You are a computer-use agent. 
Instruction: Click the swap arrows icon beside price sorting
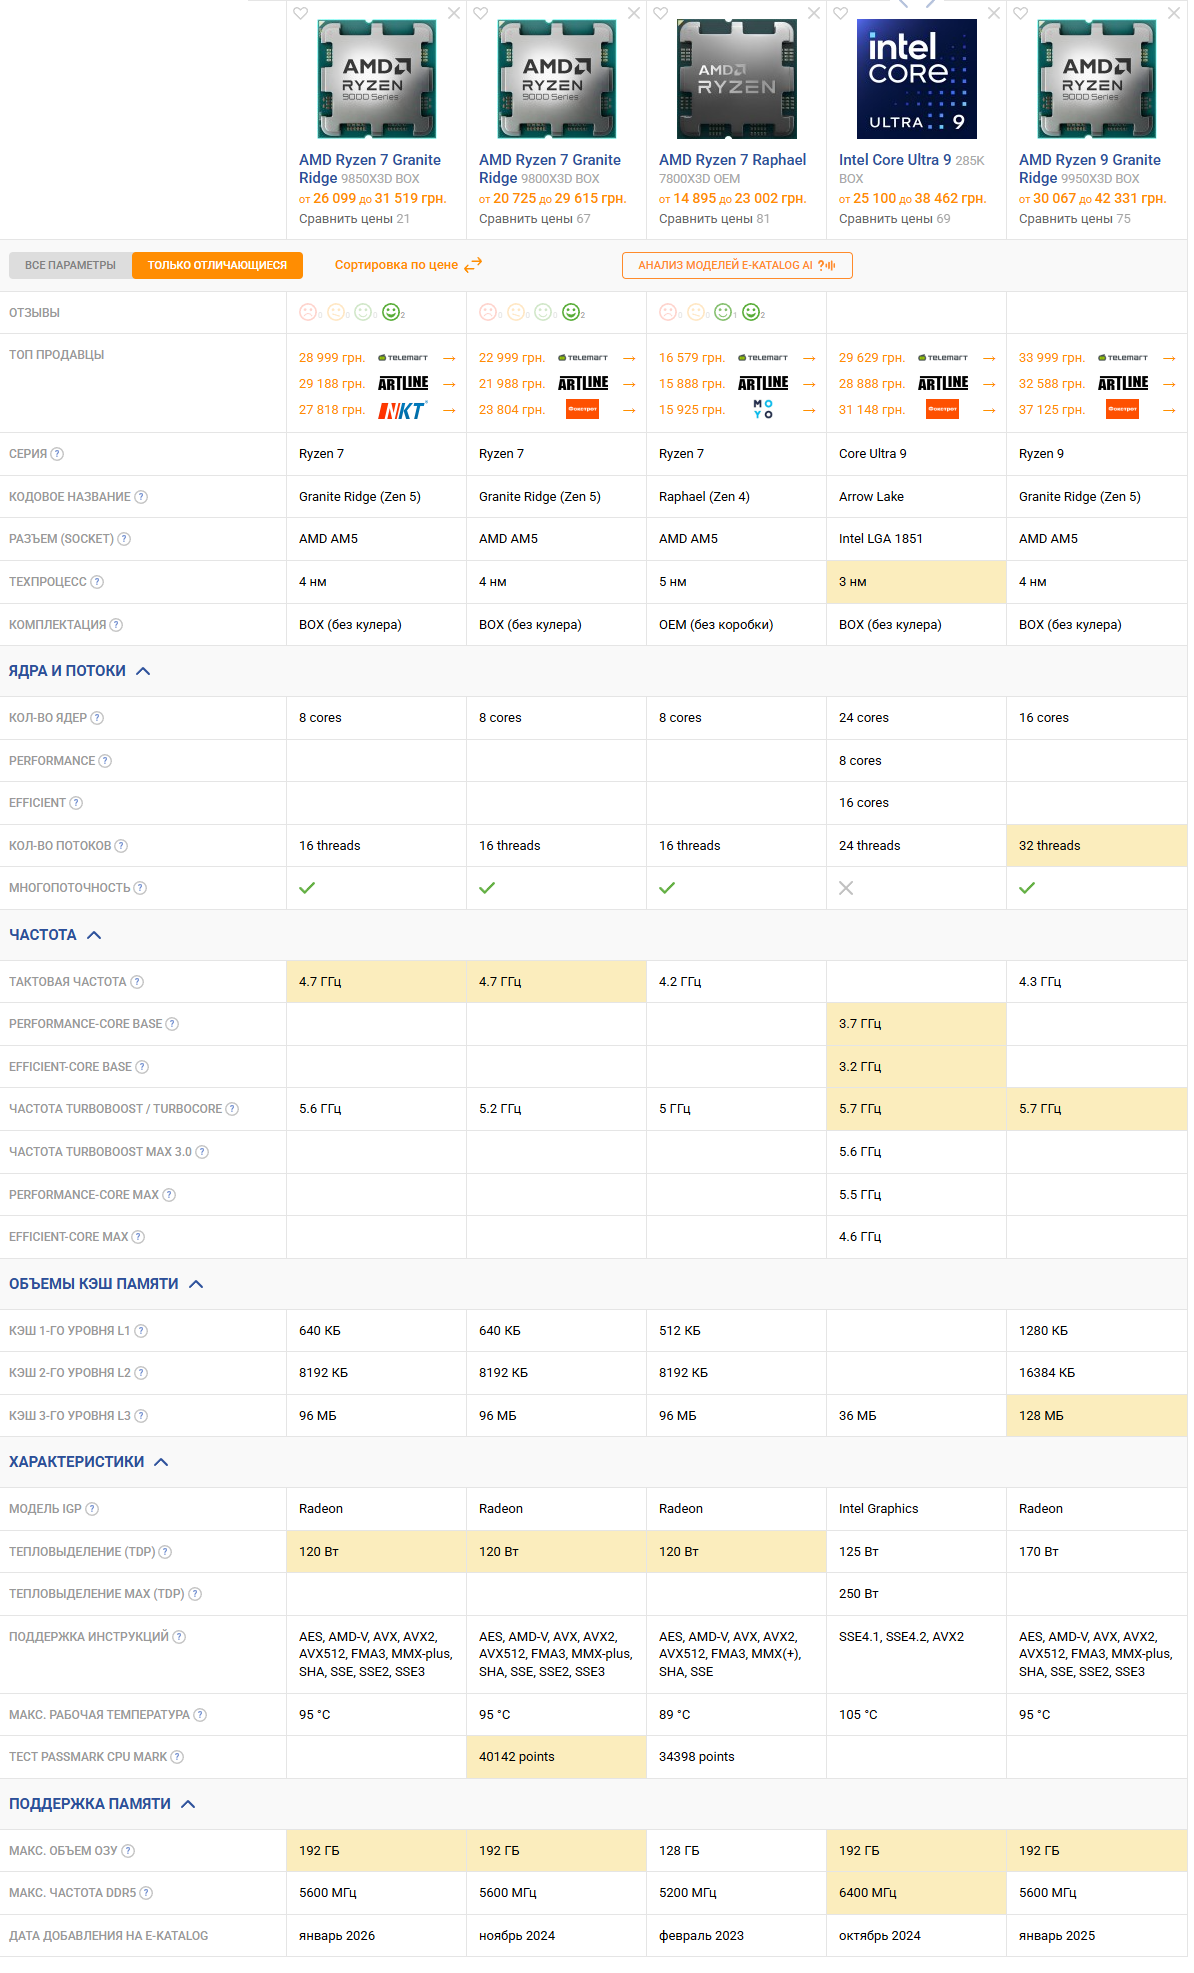pyautogui.click(x=473, y=265)
